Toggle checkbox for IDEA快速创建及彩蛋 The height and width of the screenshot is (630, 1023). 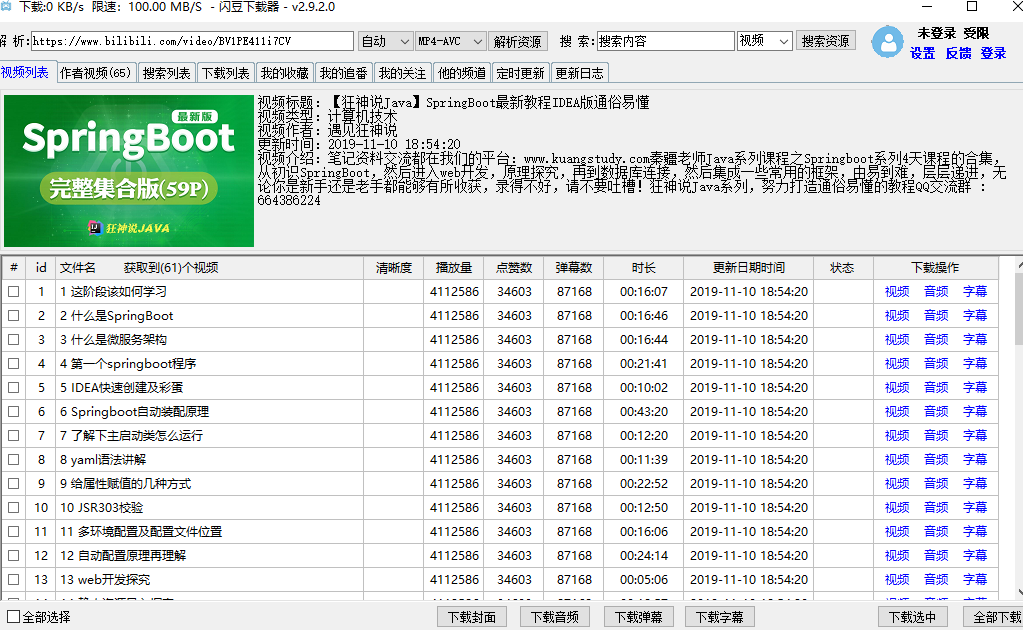click(14, 387)
